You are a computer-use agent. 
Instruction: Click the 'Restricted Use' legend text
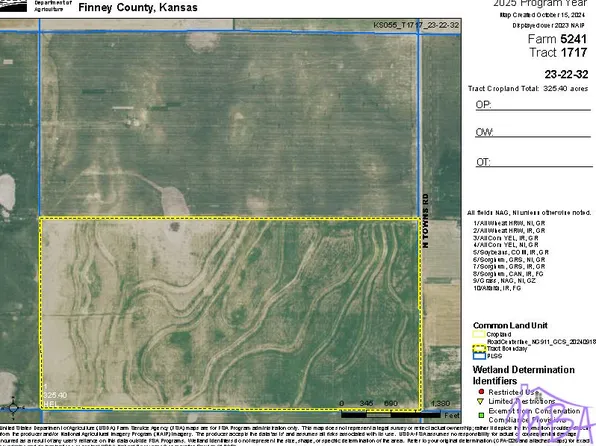pyautogui.click(x=514, y=392)
